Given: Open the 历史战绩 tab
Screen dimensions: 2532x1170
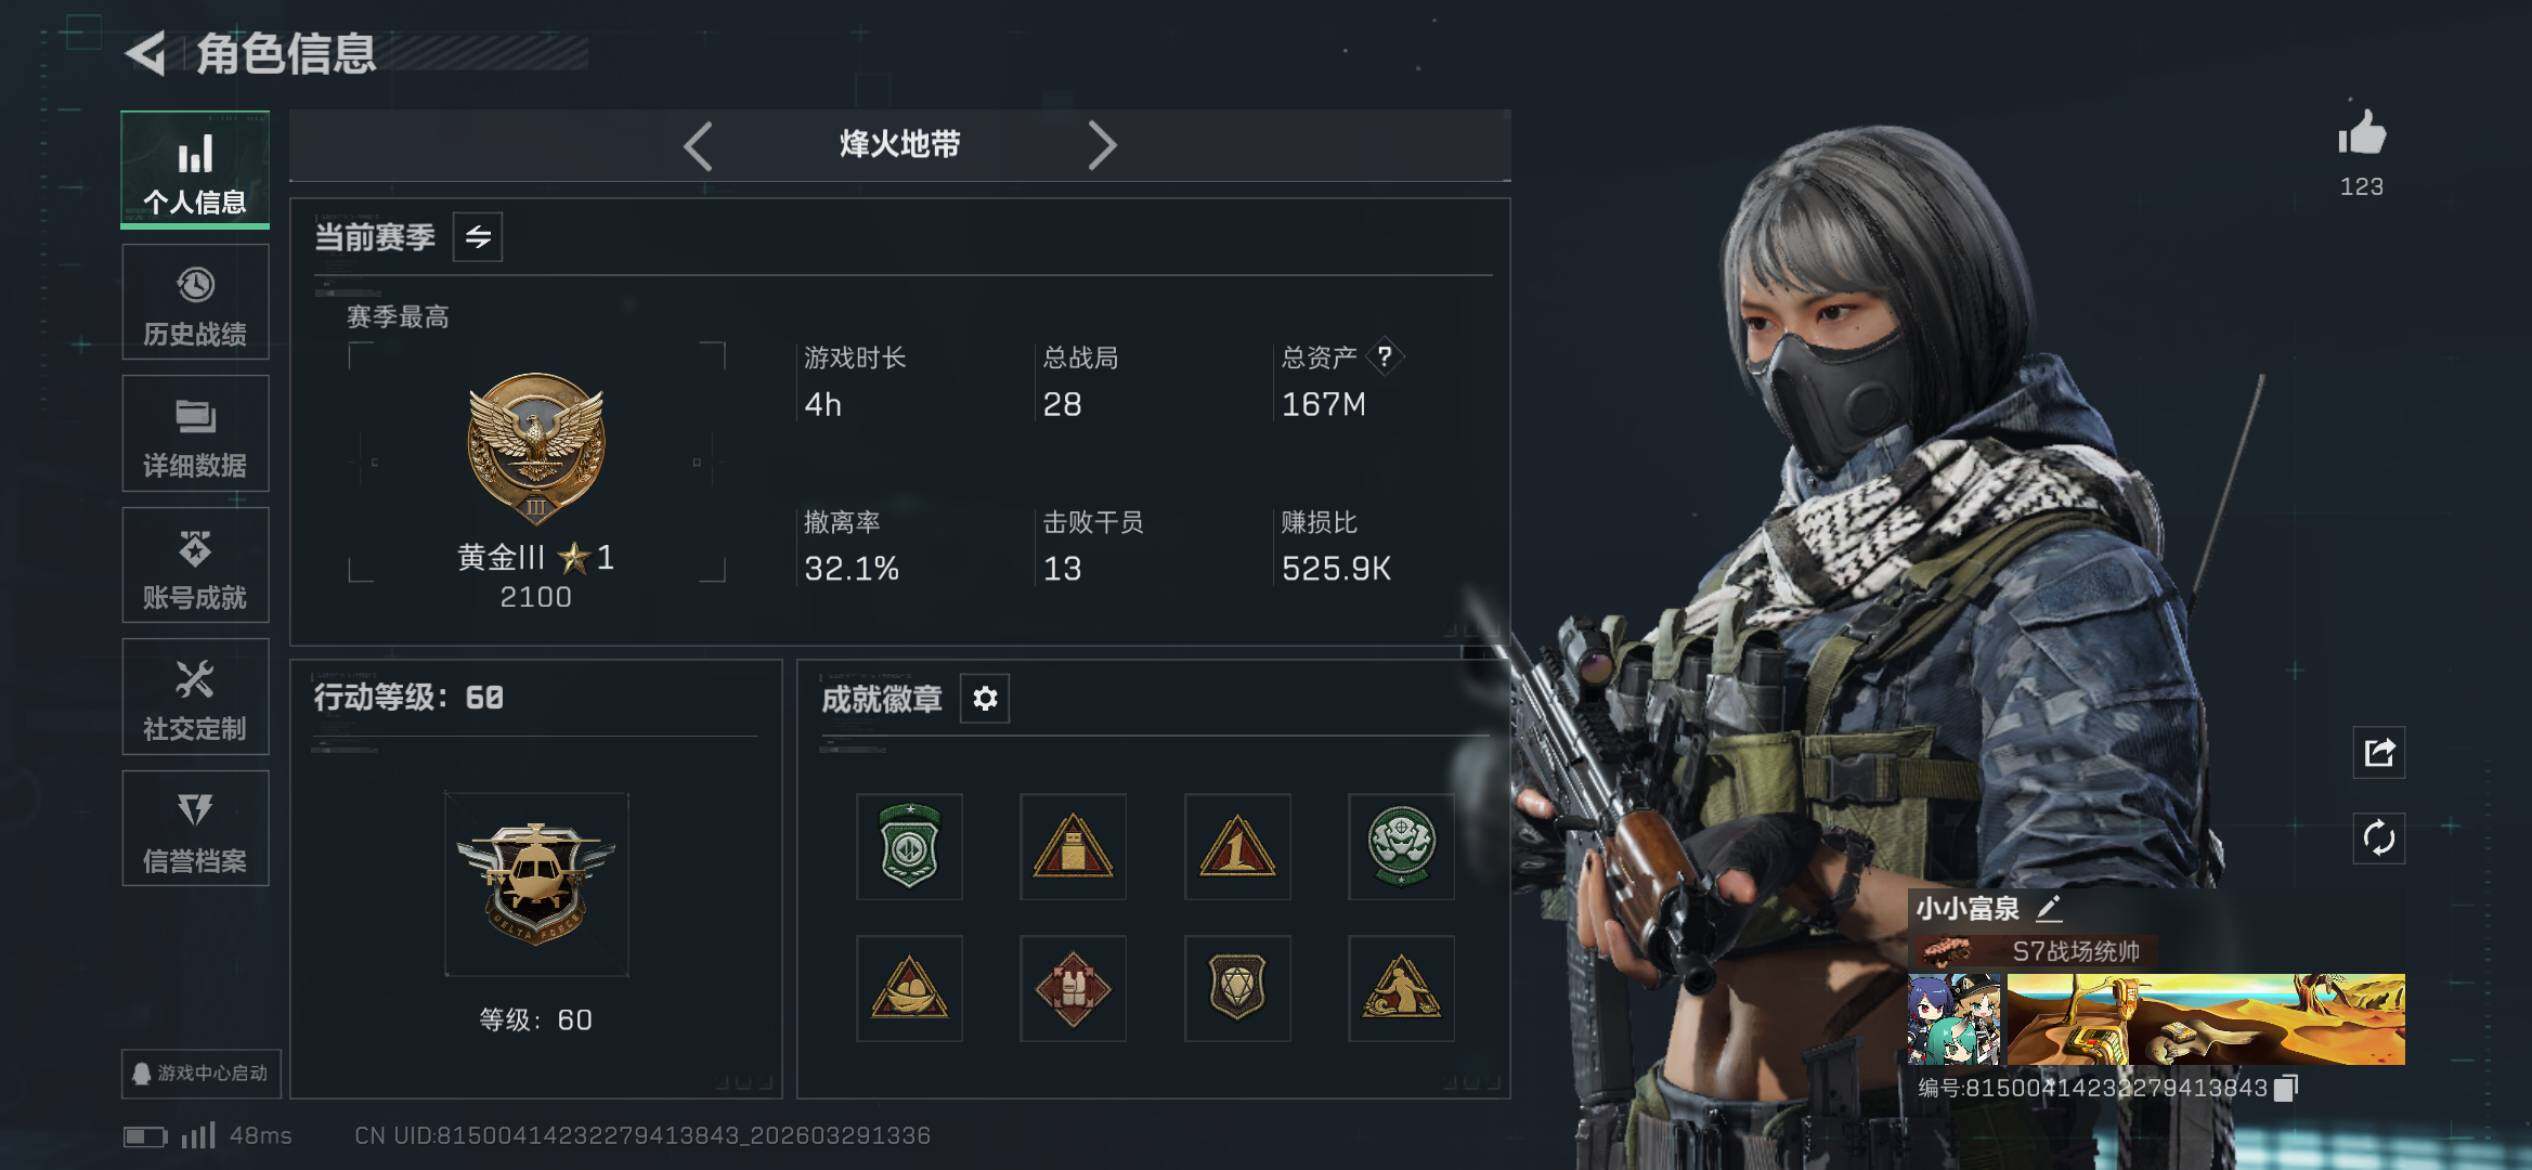Looking at the screenshot, I should point(195,303).
